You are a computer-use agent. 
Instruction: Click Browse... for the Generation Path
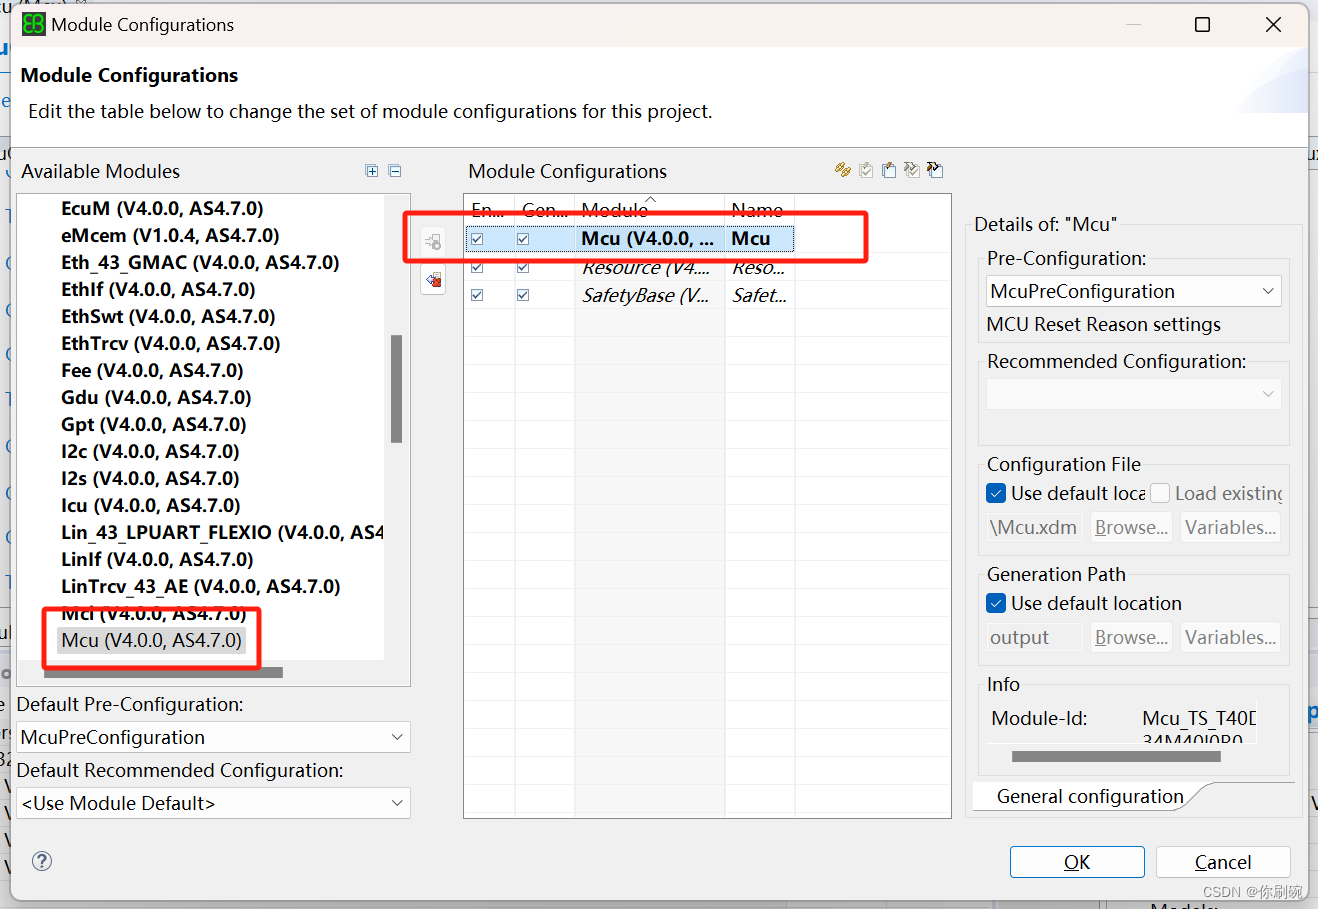(x=1131, y=637)
